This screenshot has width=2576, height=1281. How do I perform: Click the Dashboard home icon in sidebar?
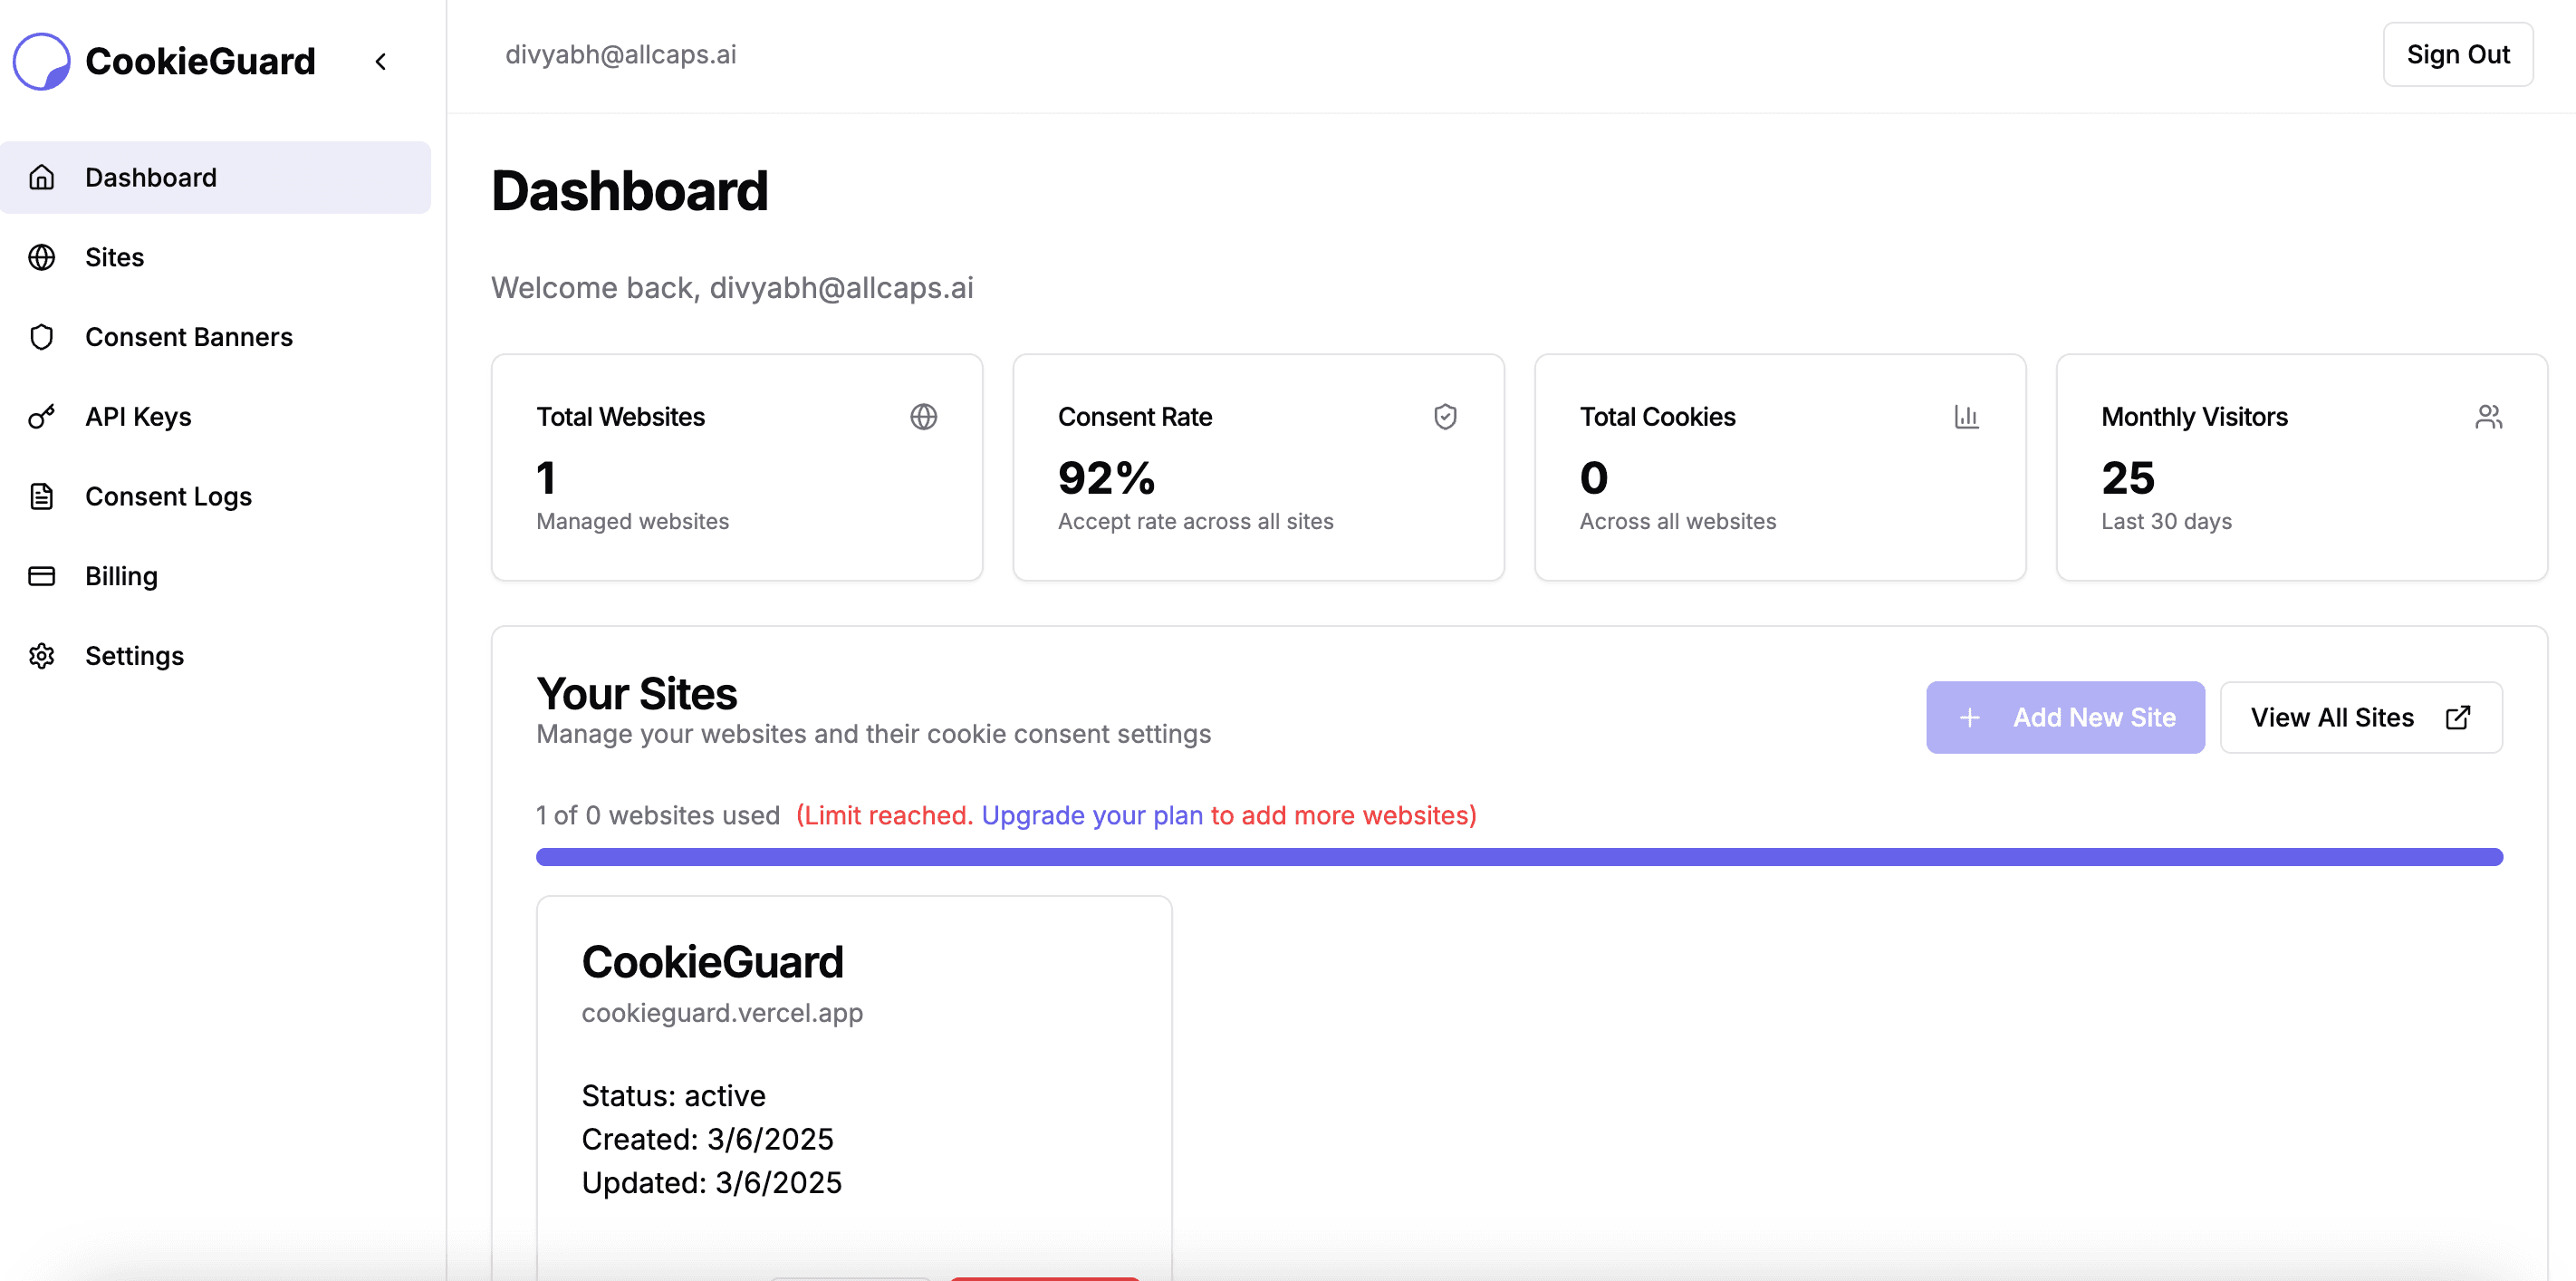41,177
